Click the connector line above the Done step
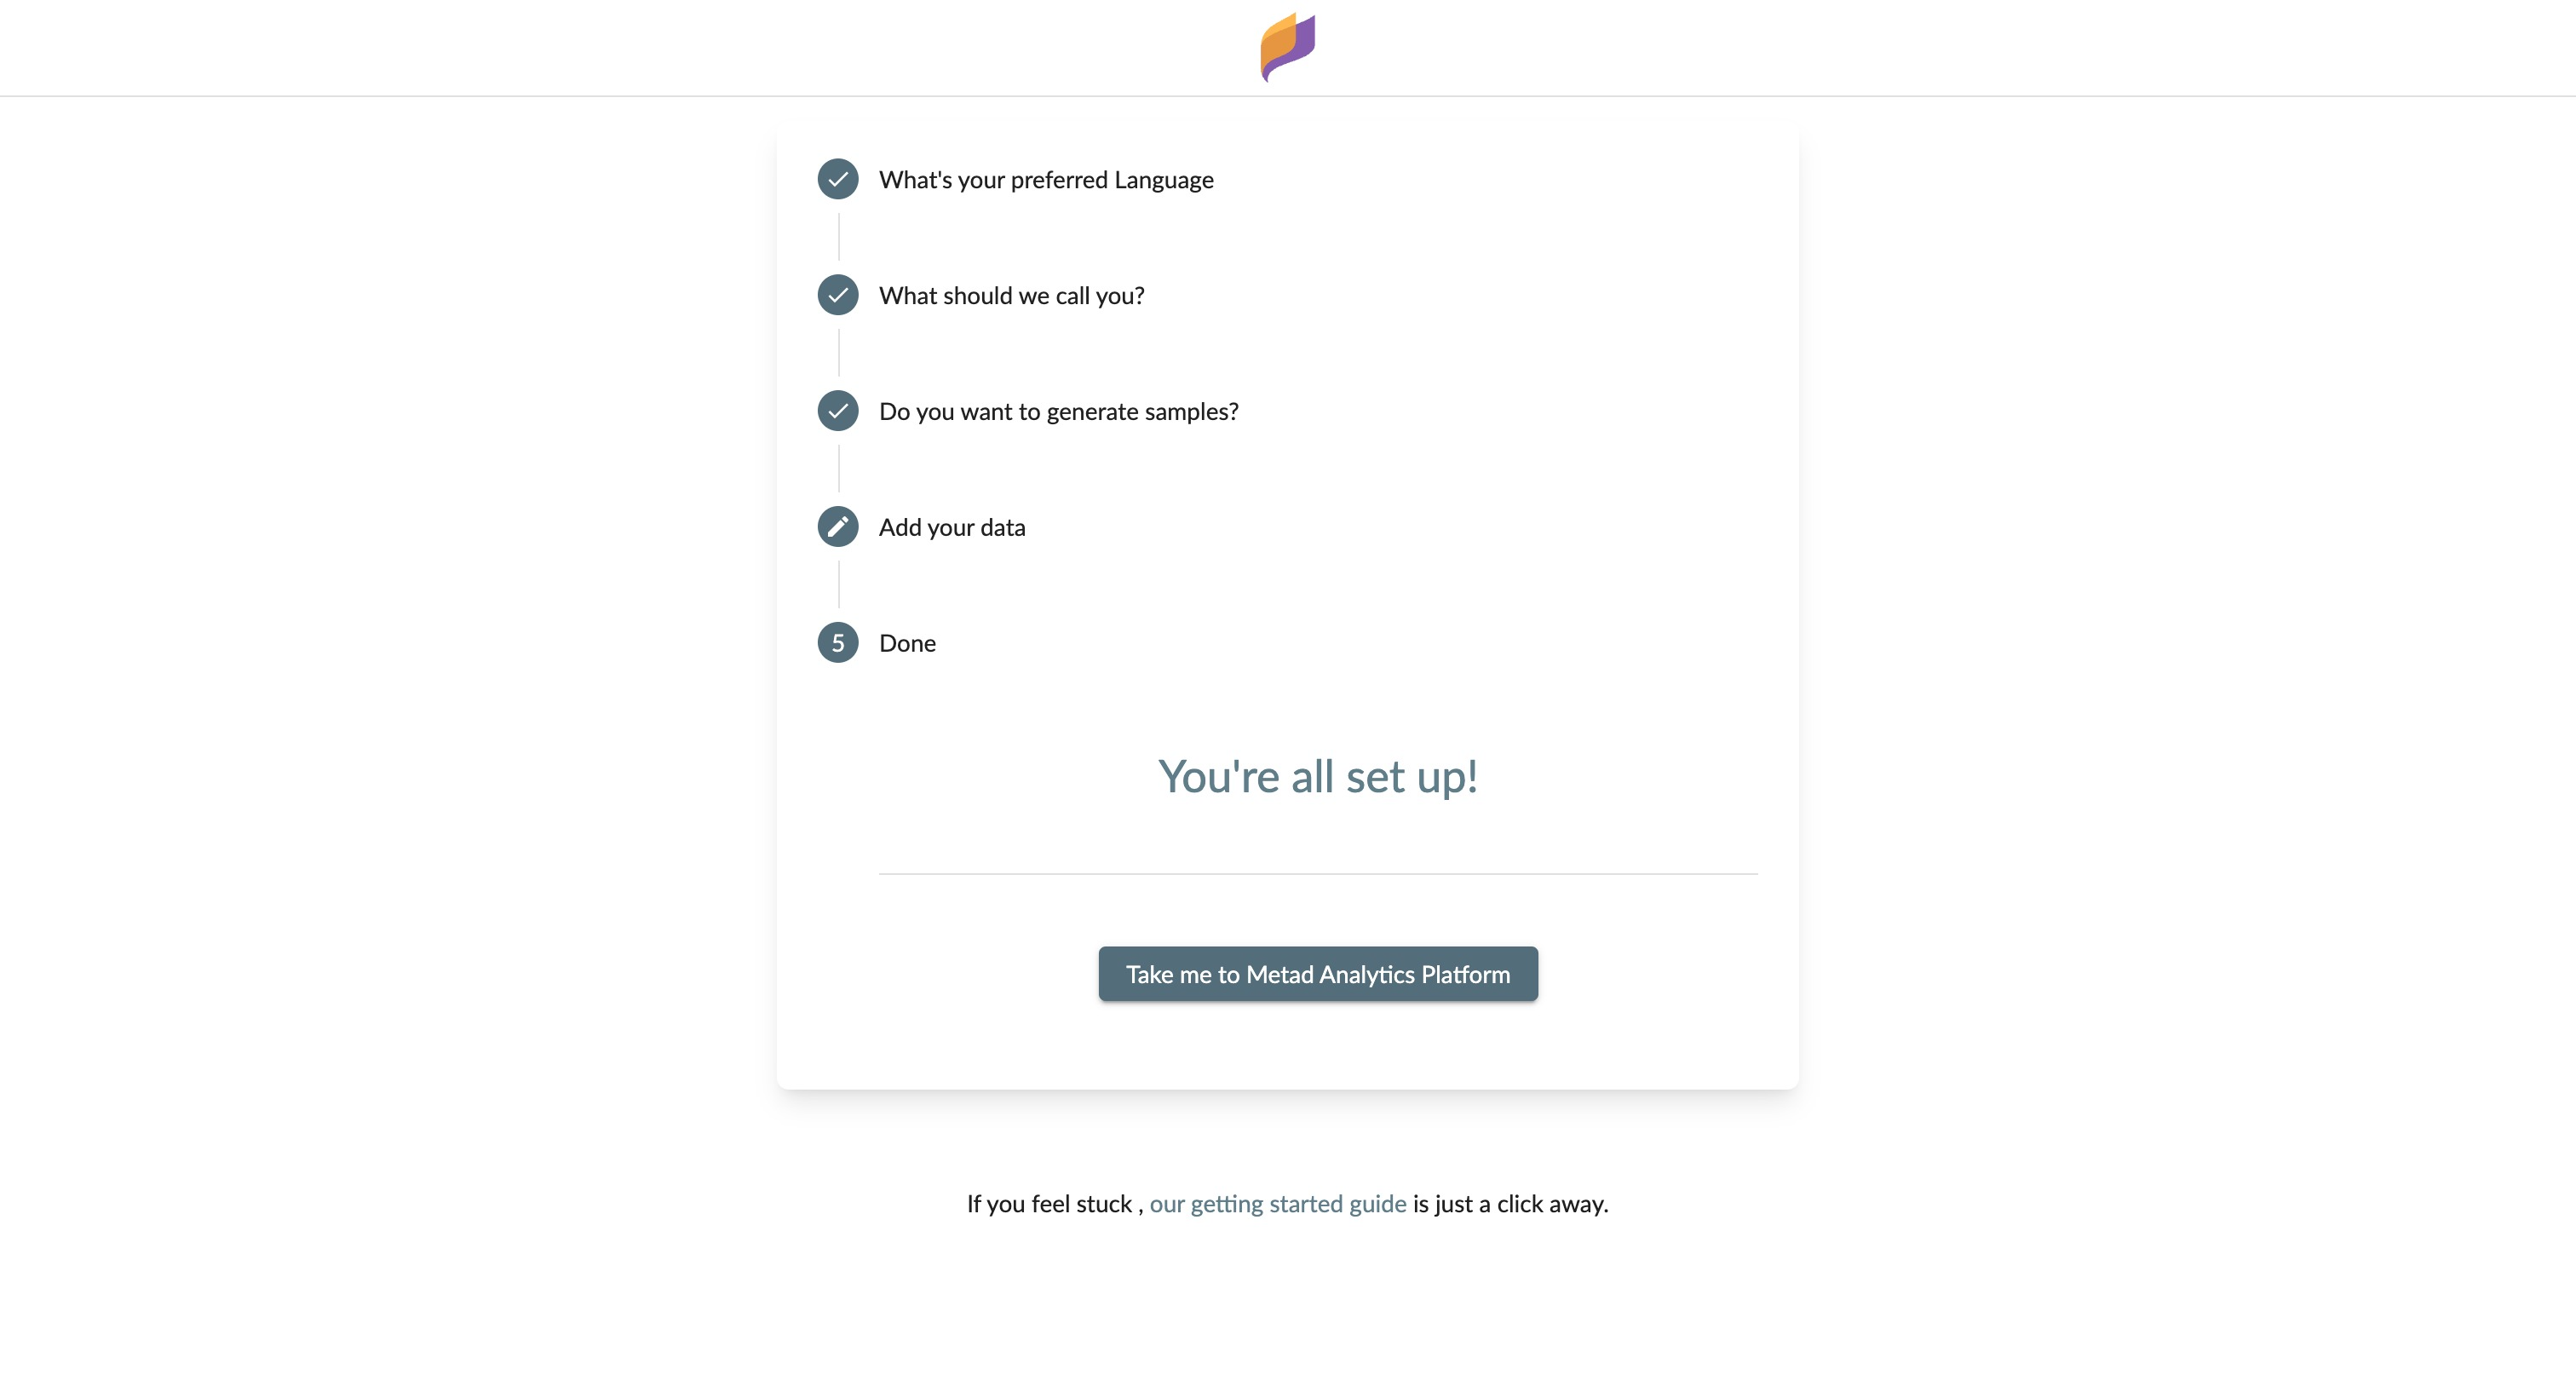2576x1375 pixels. click(839, 585)
